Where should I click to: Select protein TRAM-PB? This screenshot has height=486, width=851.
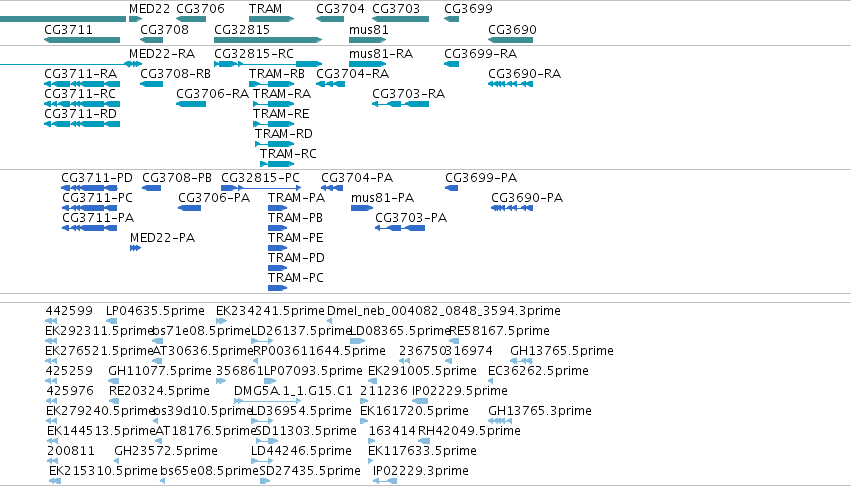click(x=296, y=218)
